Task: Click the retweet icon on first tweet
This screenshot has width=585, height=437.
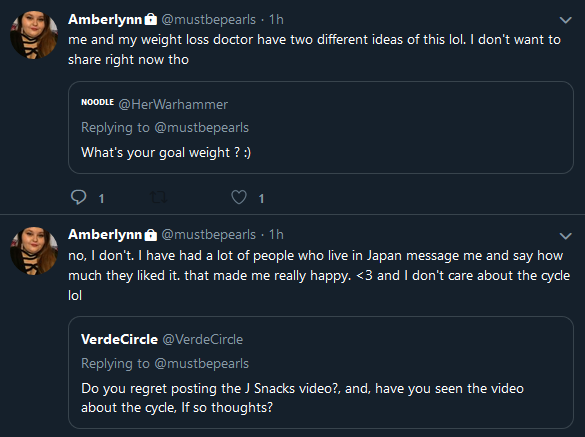Action: tap(158, 197)
